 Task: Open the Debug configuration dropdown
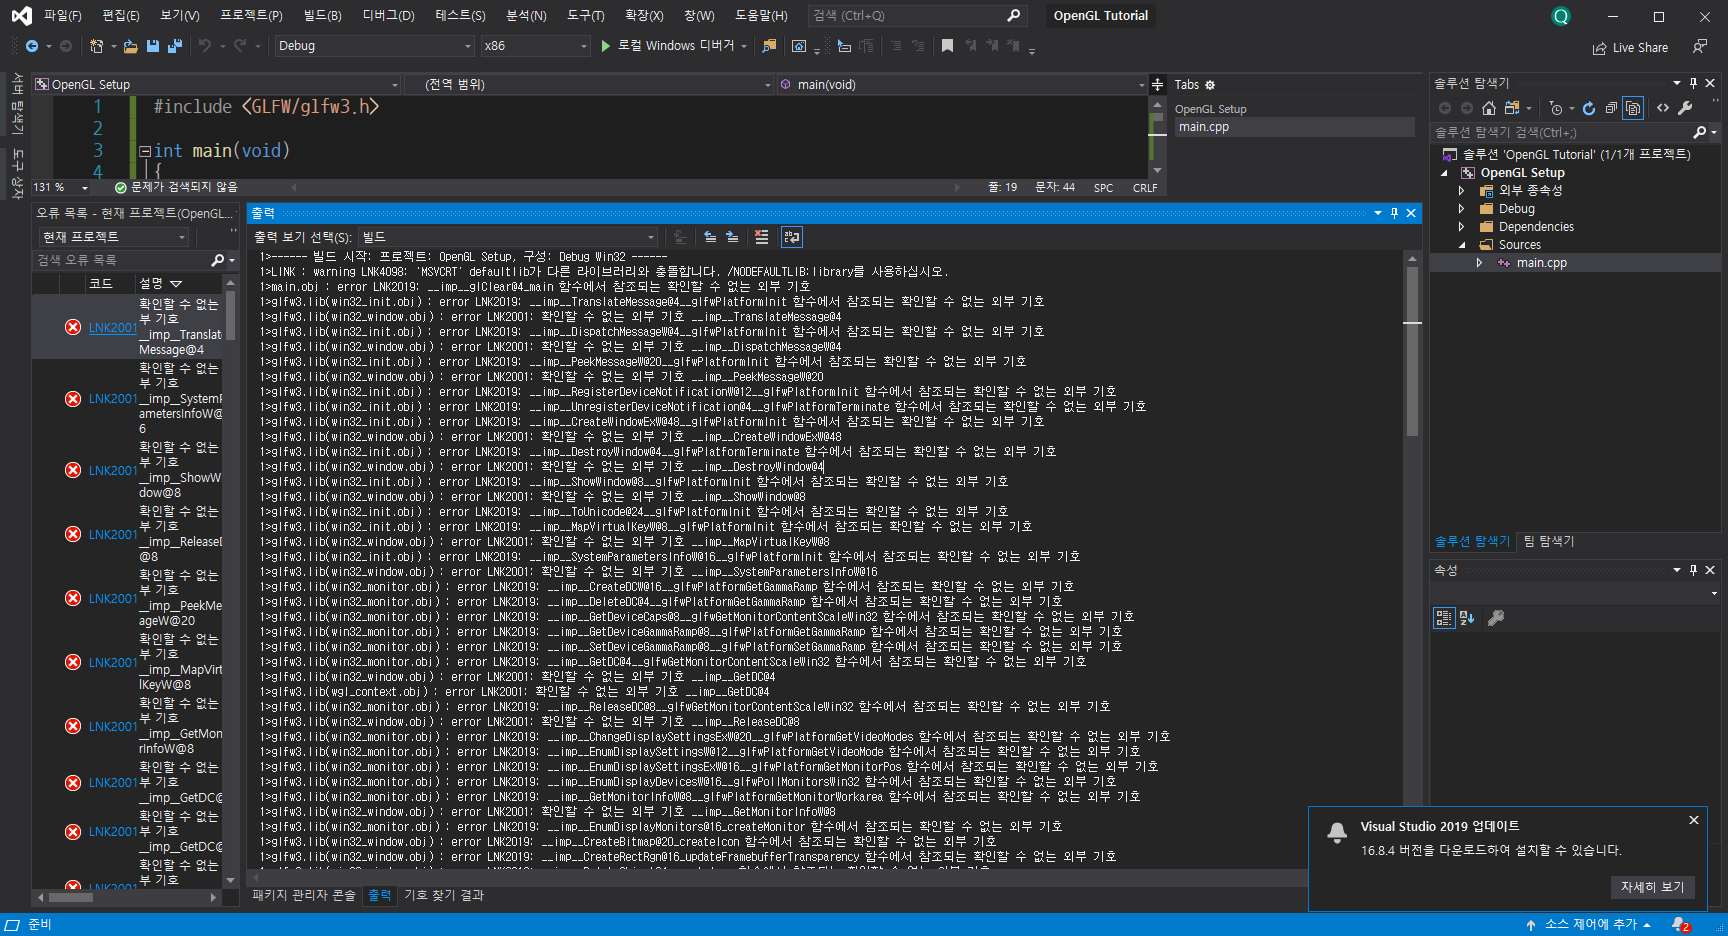pos(374,46)
